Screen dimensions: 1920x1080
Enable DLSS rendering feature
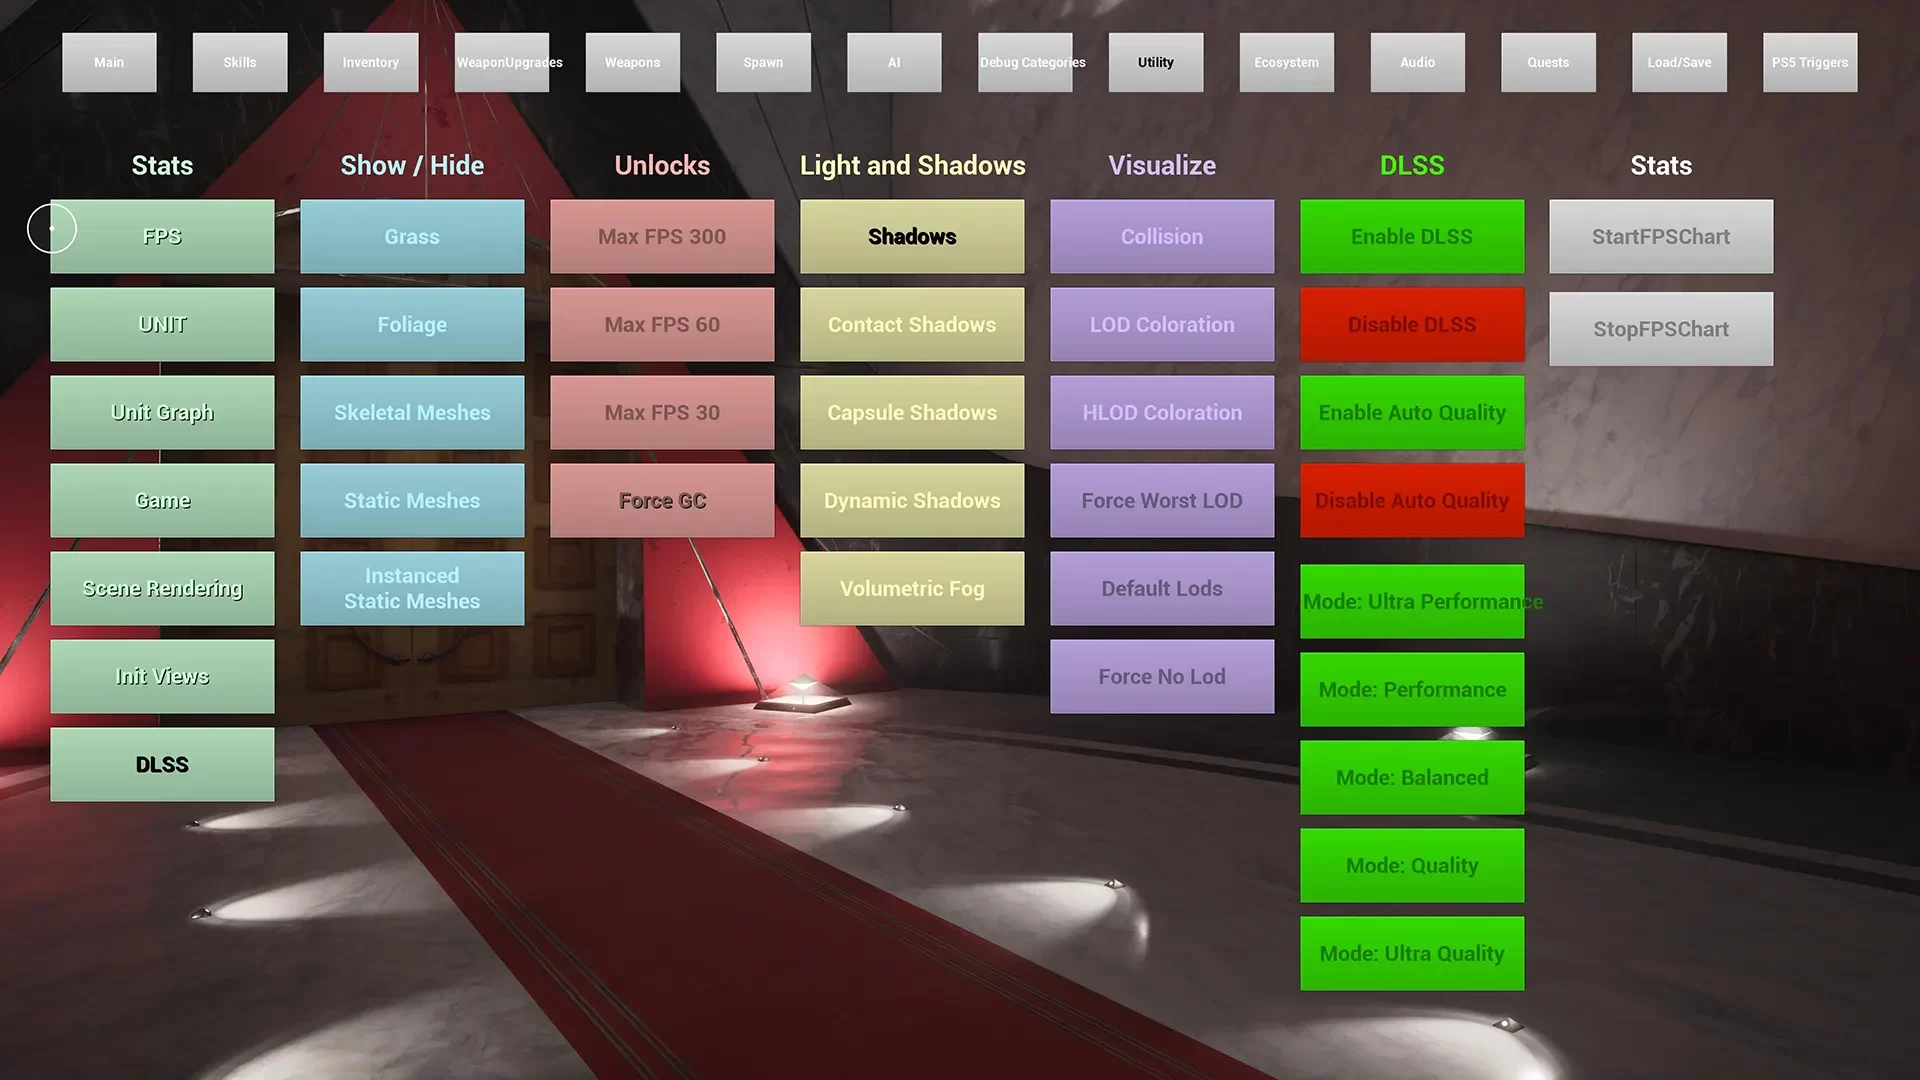click(1412, 236)
